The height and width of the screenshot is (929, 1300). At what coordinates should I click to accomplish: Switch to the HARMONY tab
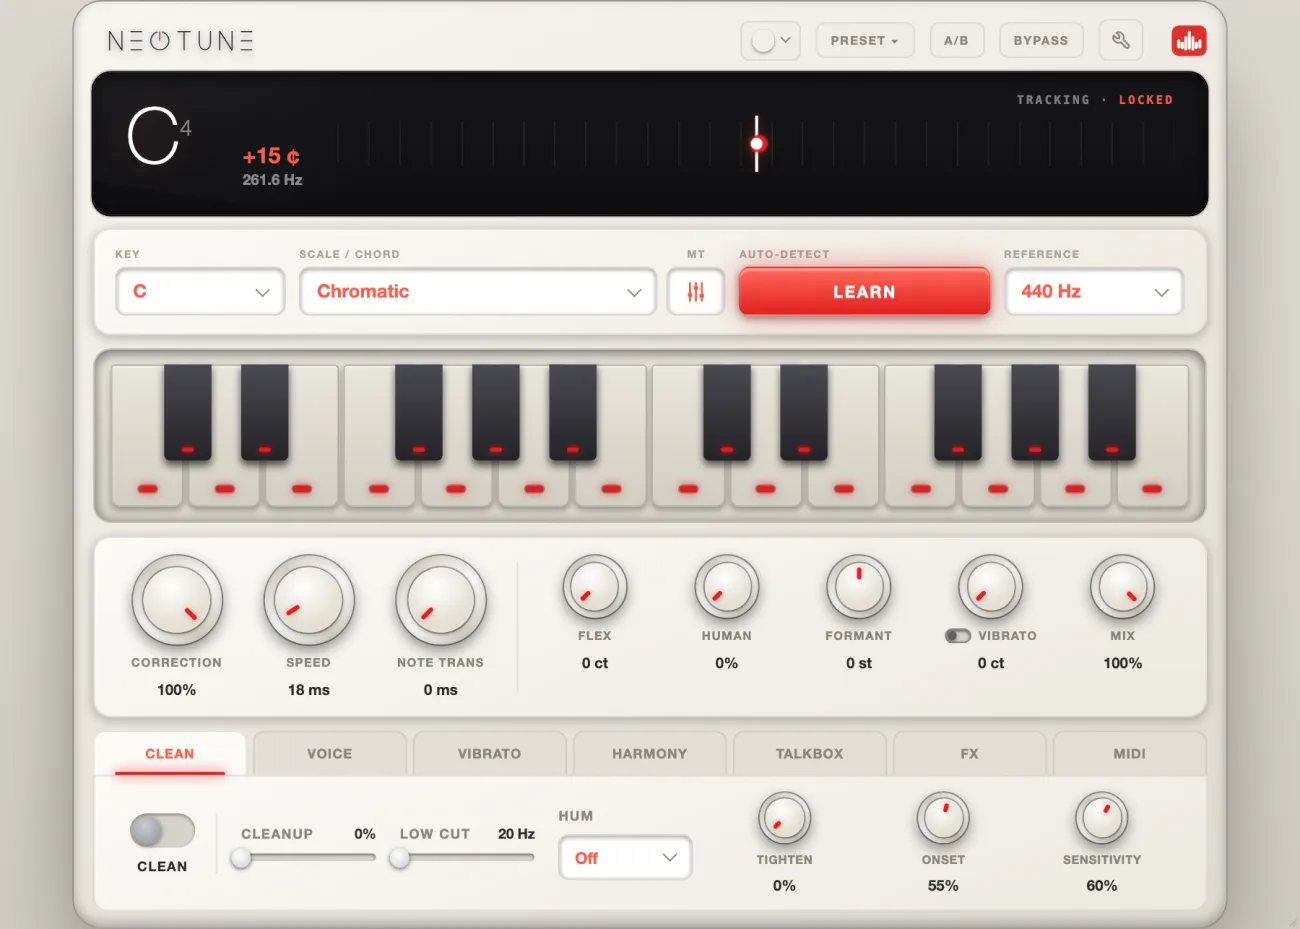pos(650,754)
